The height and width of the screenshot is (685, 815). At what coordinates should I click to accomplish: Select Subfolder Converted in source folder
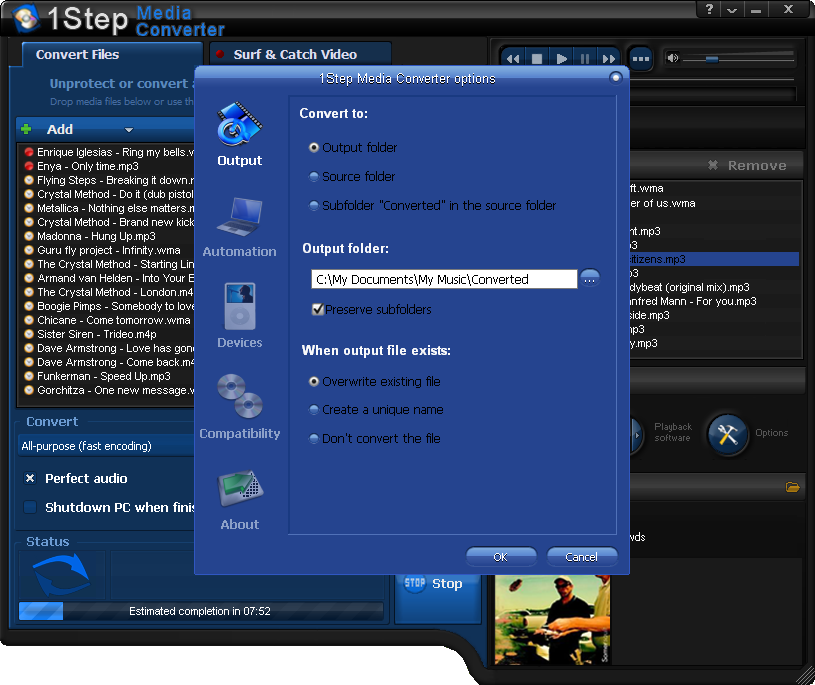pyautogui.click(x=313, y=206)
